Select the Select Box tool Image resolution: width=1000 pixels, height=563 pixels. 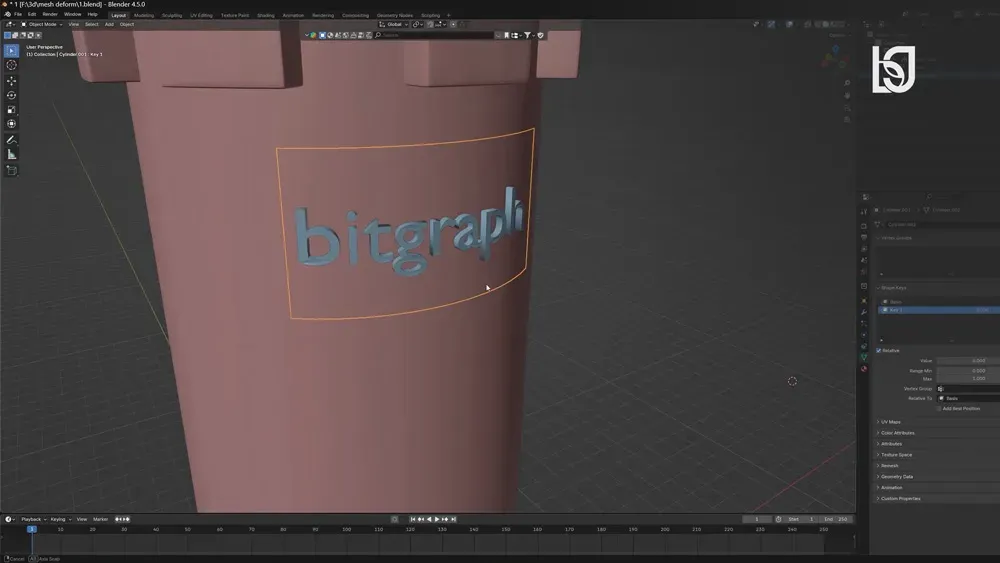click(x=11, y=50)
